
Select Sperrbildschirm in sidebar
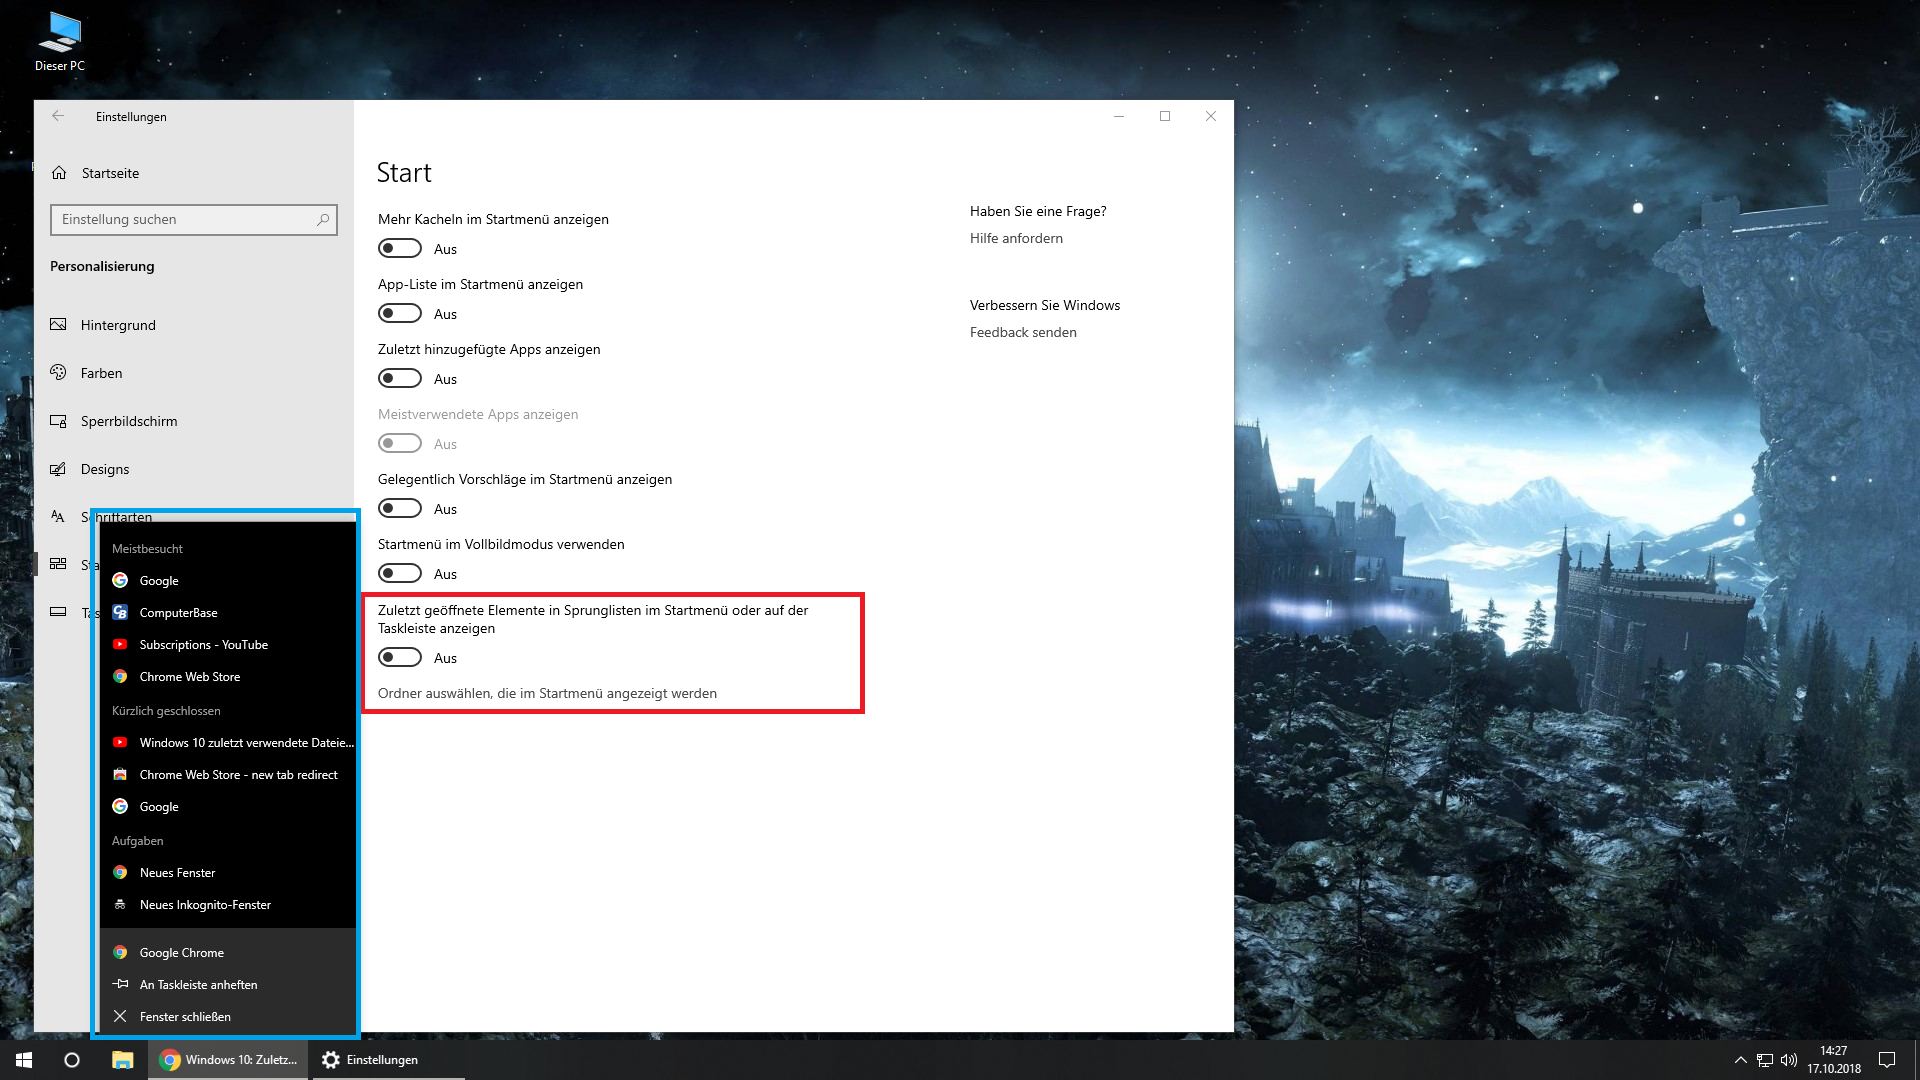point(128,421)
